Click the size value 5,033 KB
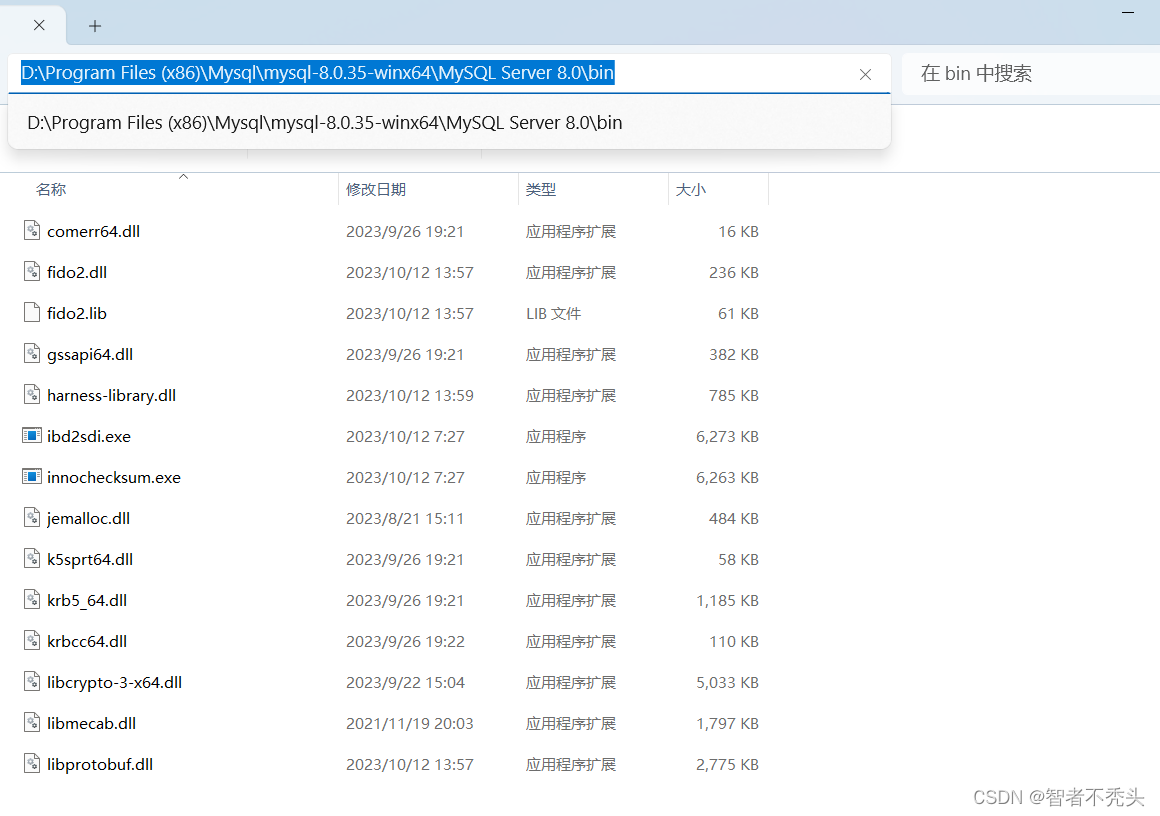1160x816 pixels. pyautogui.click(x=727, y=683)
